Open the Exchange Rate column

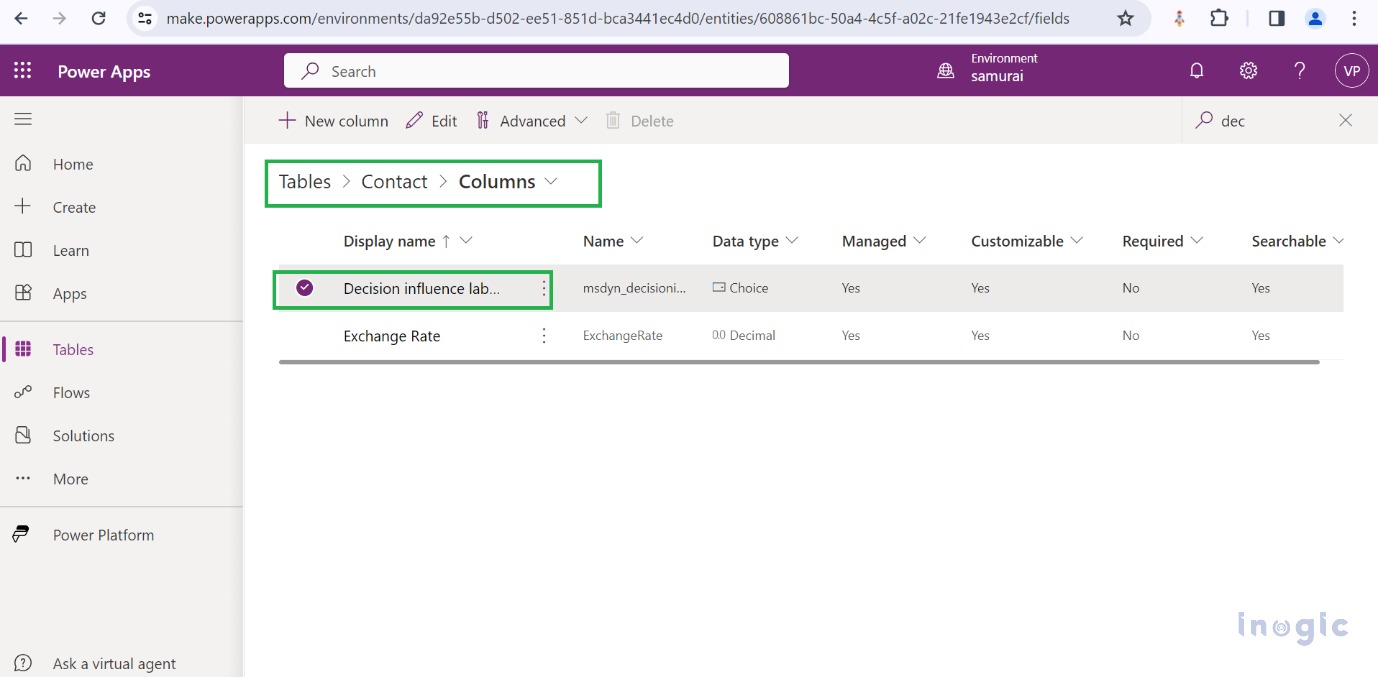(x=392, y=336)
